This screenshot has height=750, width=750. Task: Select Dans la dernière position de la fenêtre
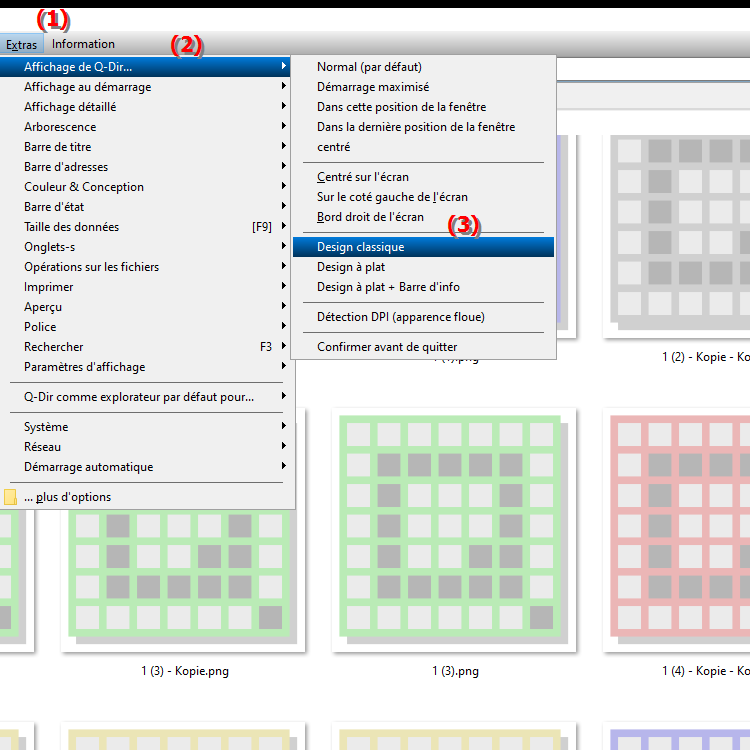click(x=423, y=127)
